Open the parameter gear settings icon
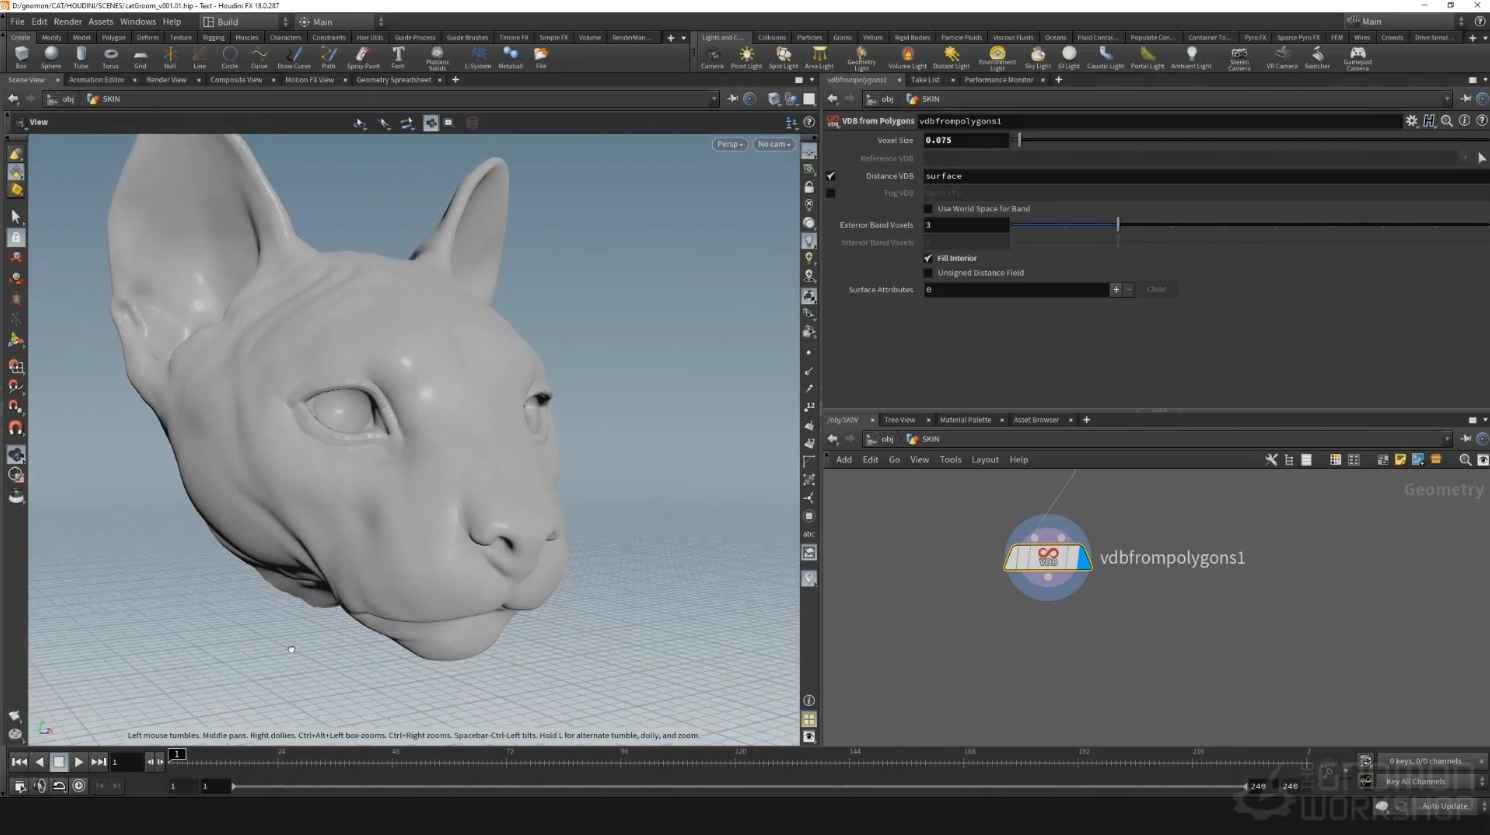1490x835 pixels. point(1411,121)
